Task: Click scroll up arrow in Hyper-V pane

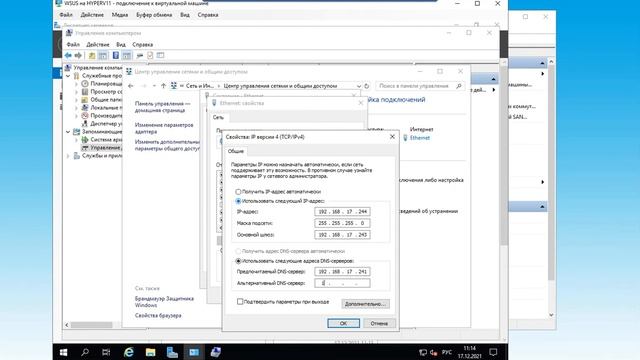Action: [551, 62]
